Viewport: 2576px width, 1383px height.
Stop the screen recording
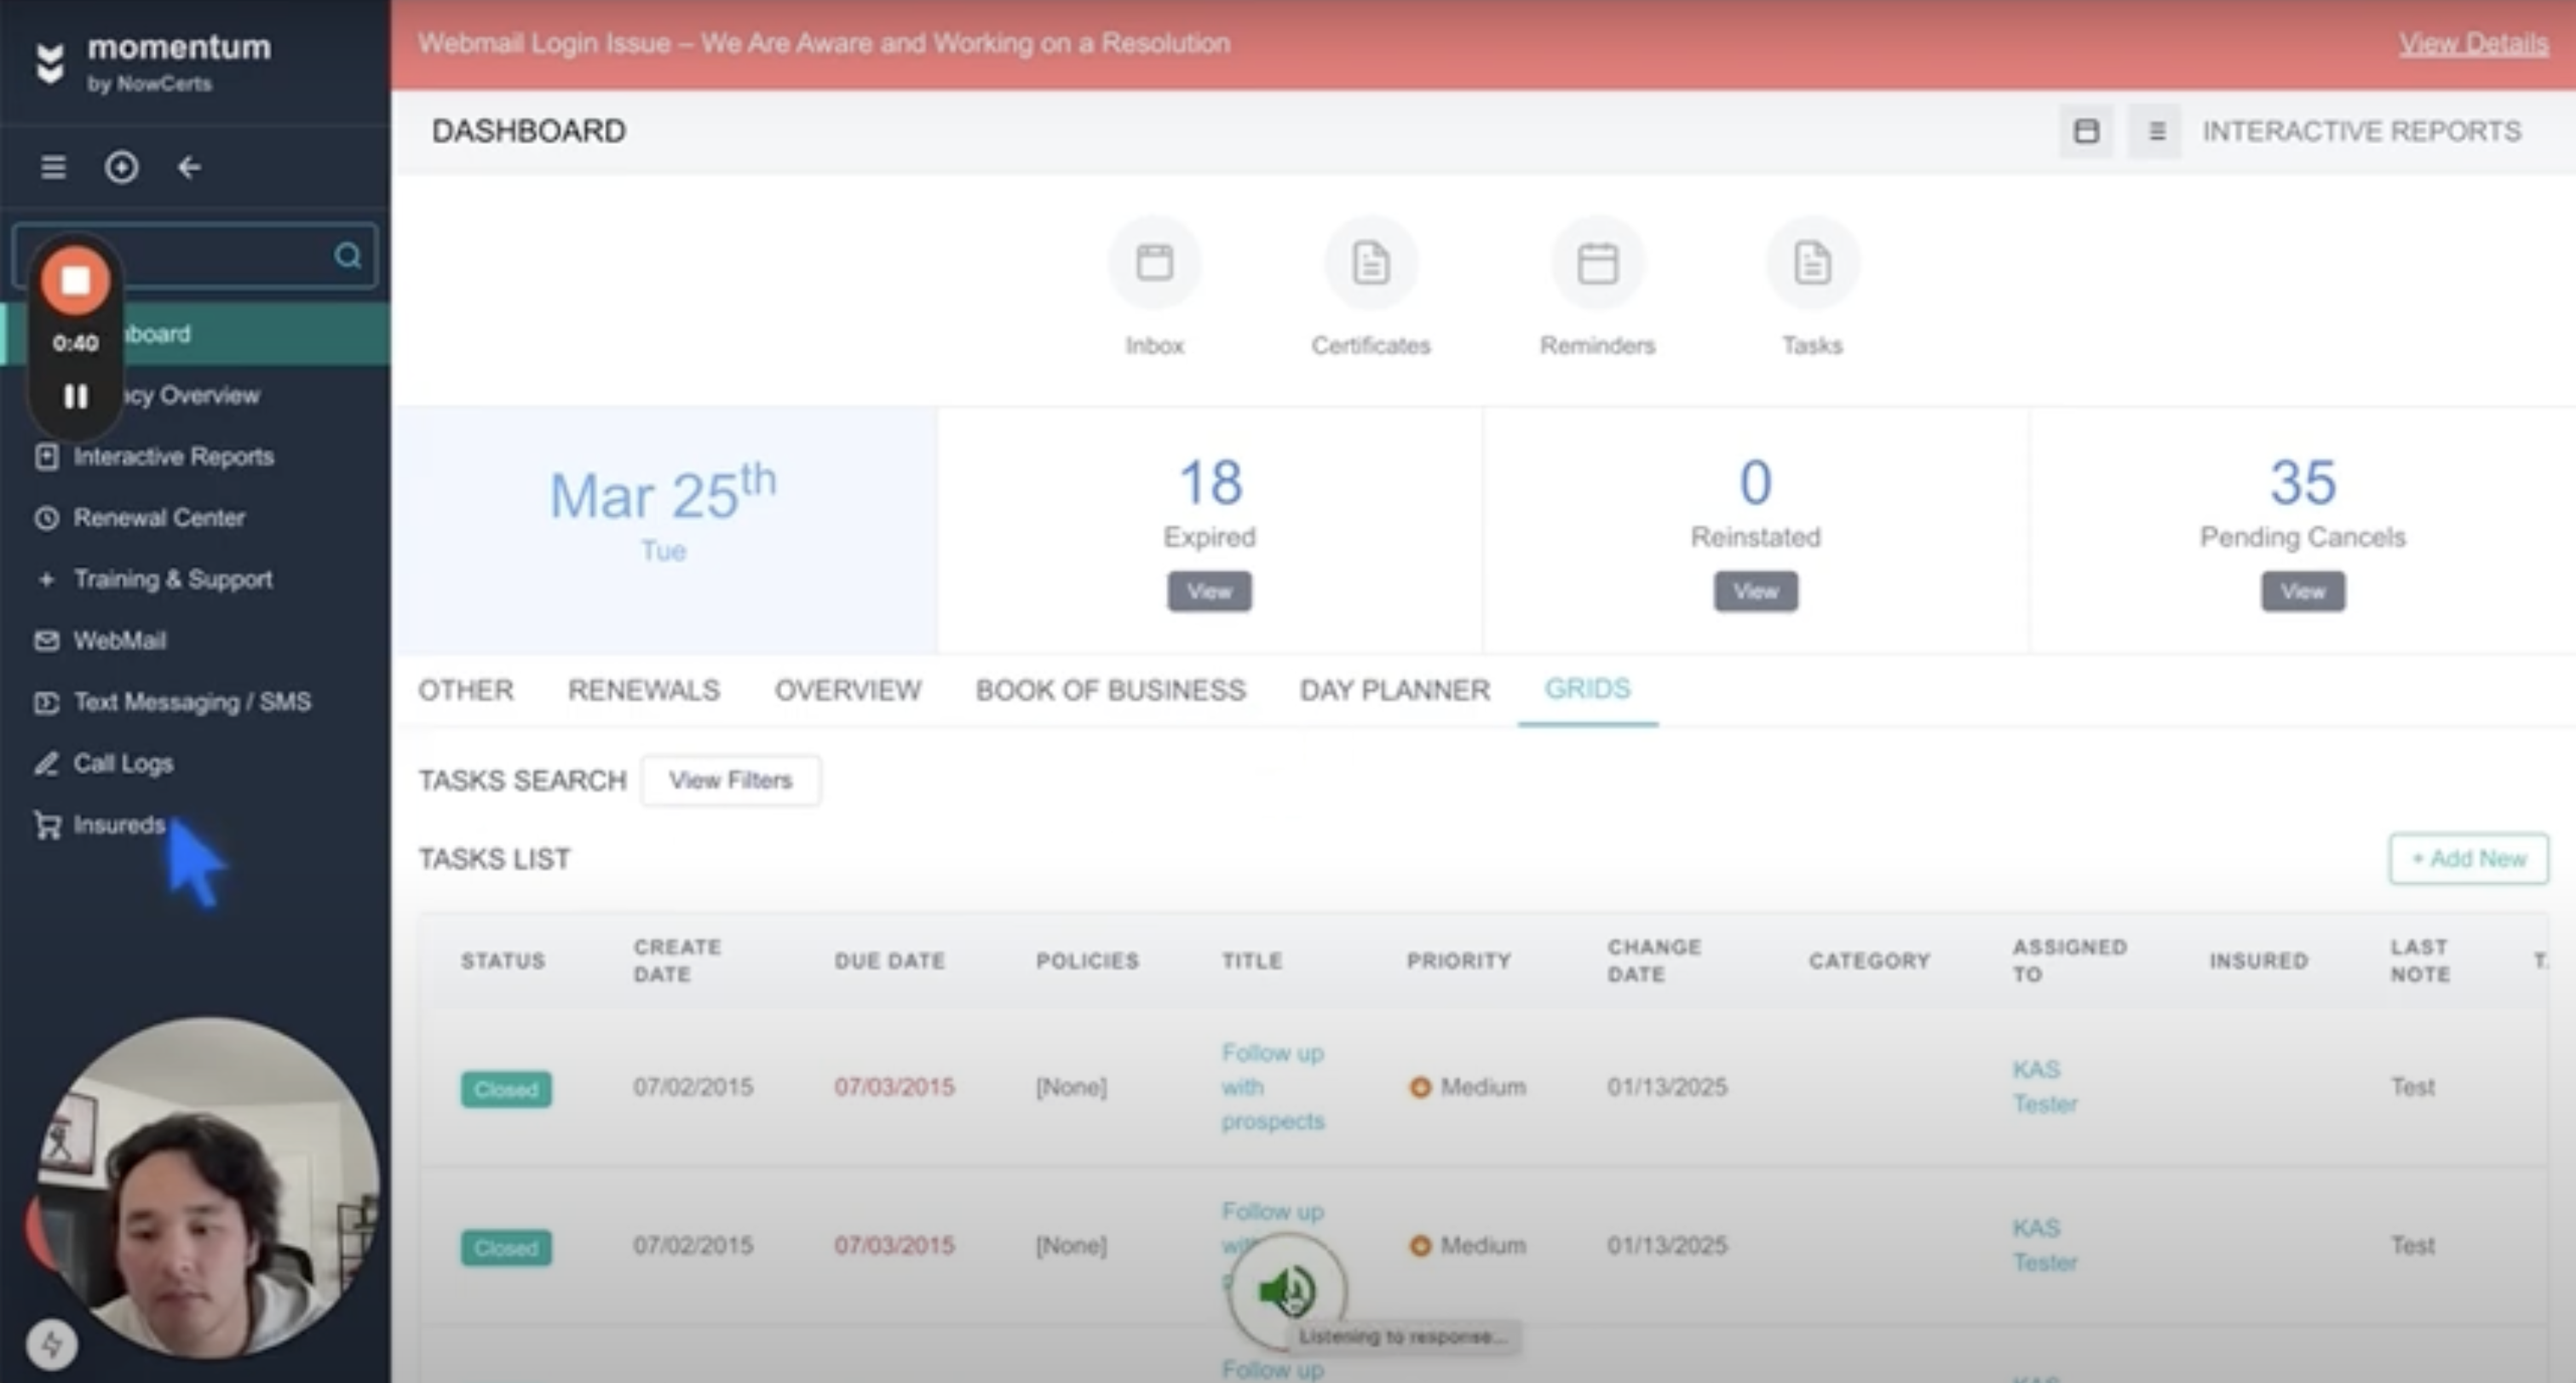[75, 281]
